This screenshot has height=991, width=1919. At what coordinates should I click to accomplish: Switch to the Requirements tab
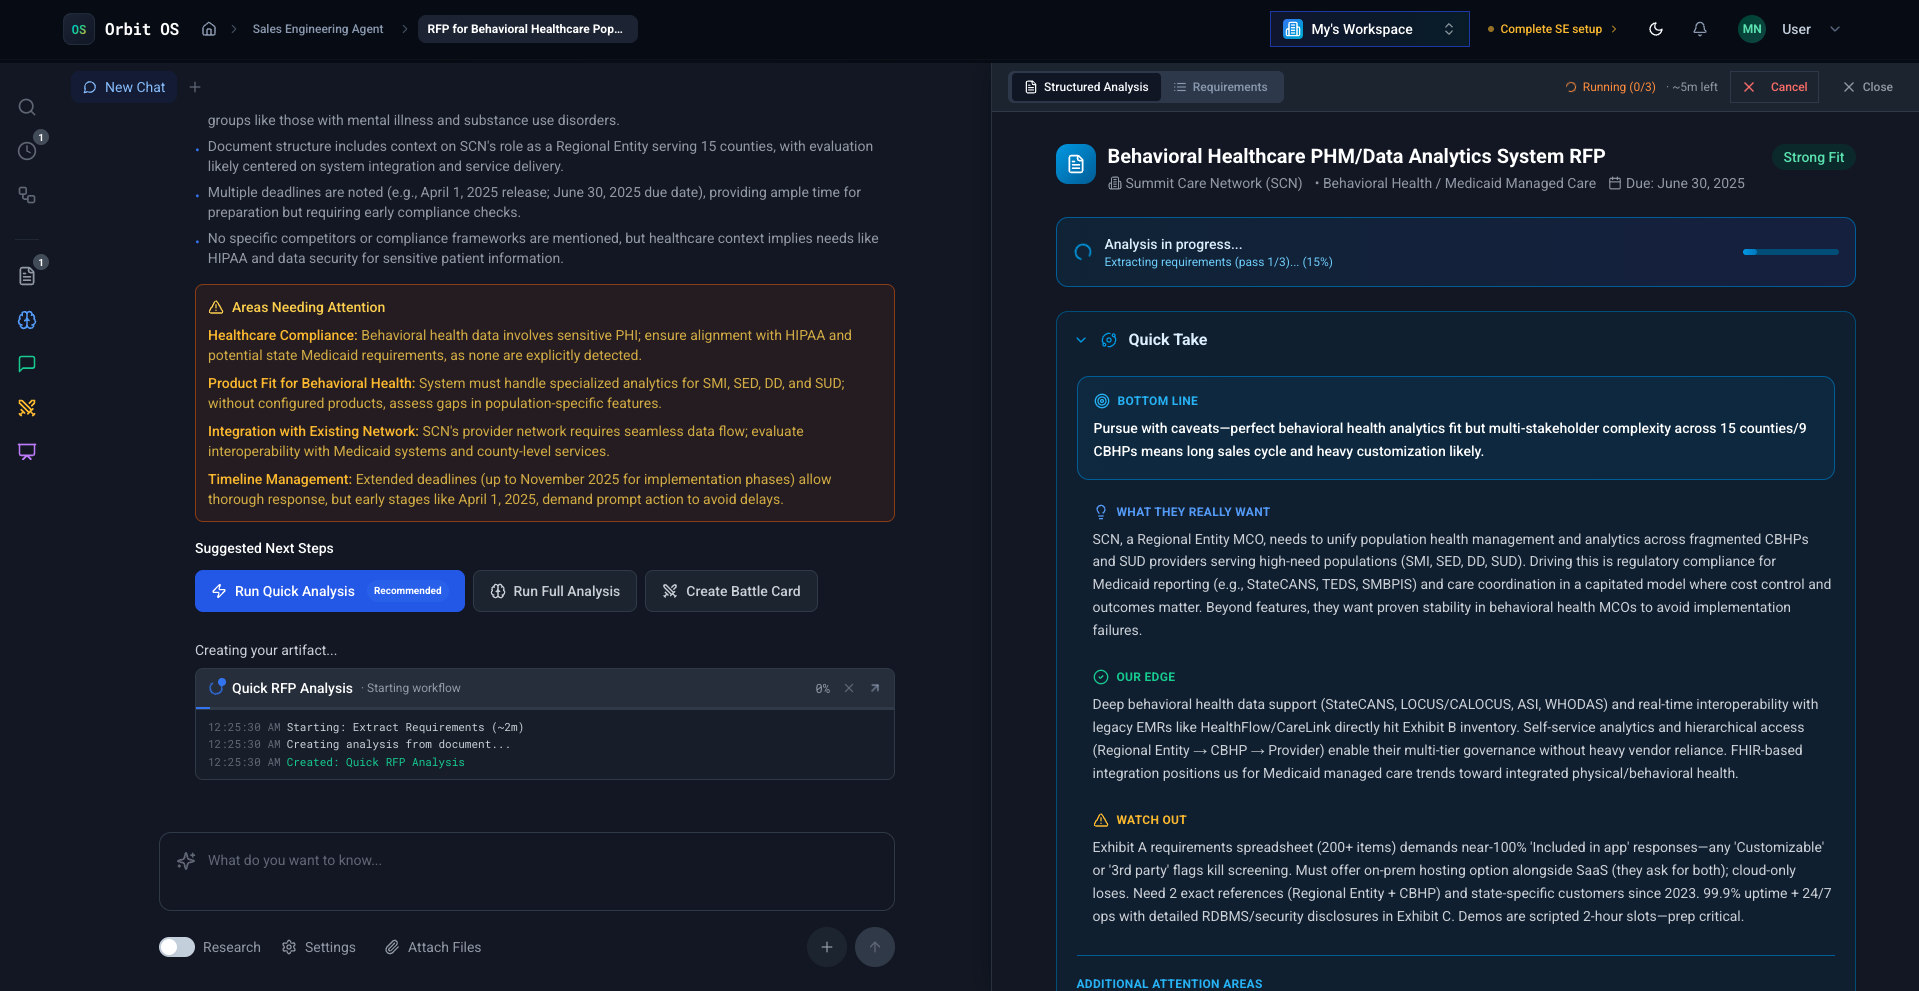[x=1222, y=87]
